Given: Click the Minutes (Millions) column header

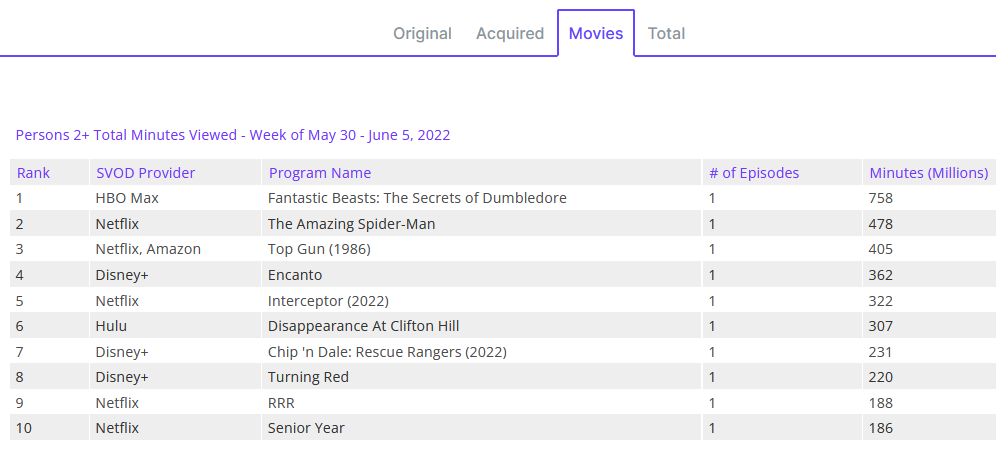Looking at the screenshot, I should [928, 173].
